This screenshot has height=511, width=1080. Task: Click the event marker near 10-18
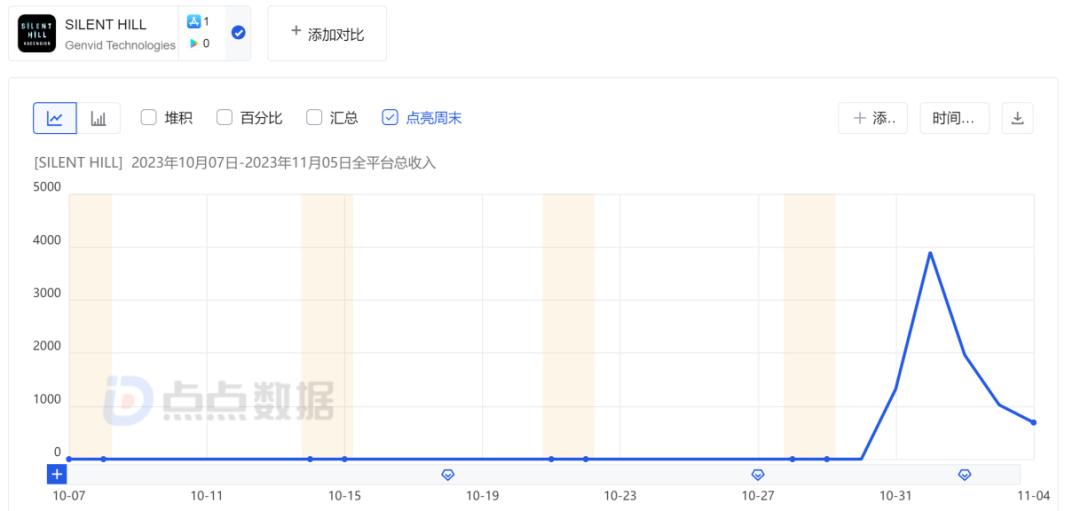(x=448, y=474)
